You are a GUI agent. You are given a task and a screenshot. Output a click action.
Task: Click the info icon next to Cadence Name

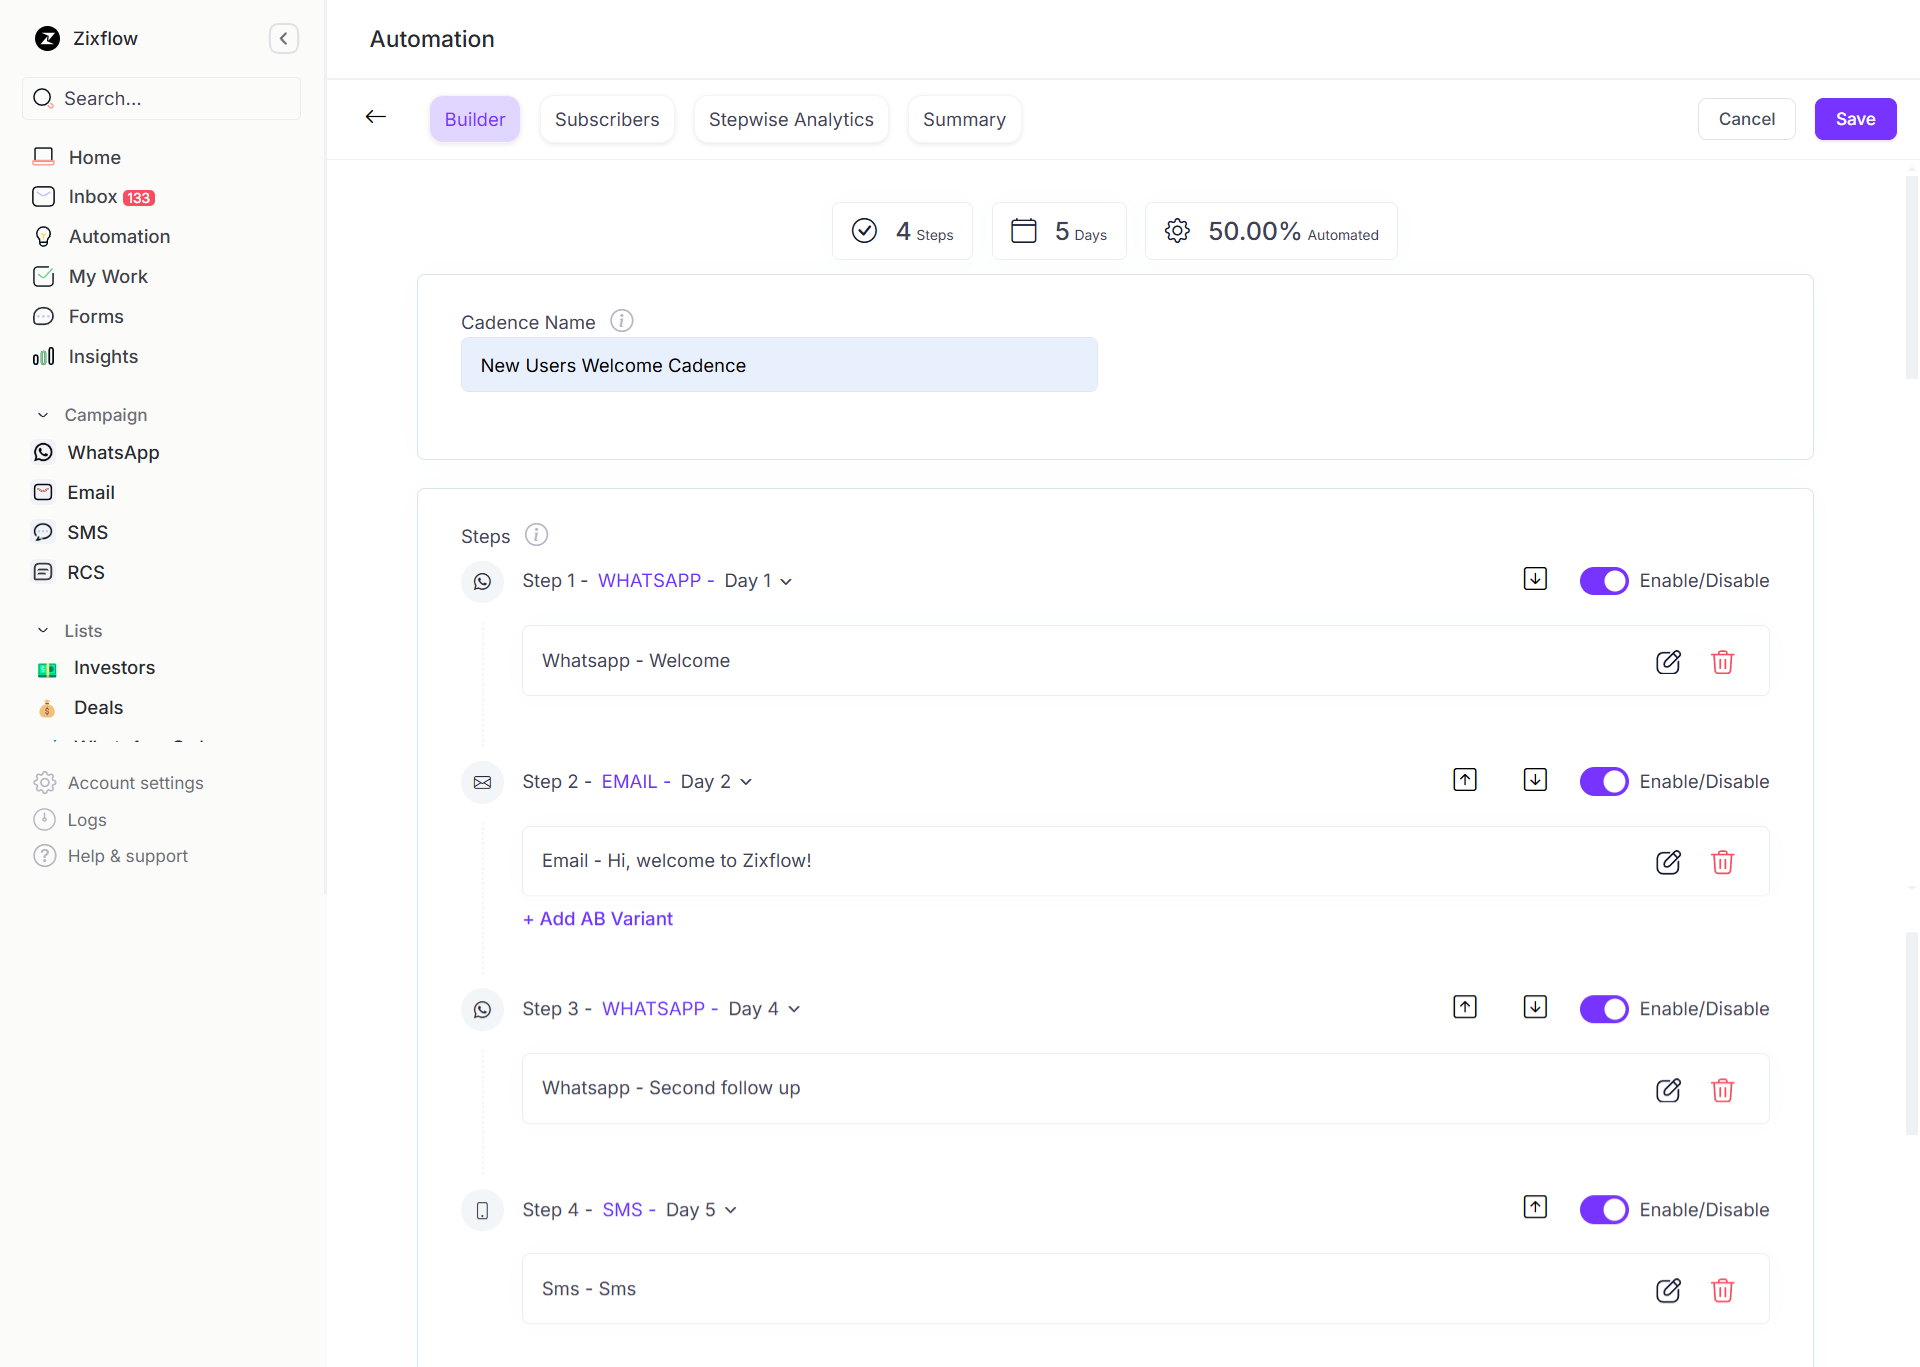(621, 320)
